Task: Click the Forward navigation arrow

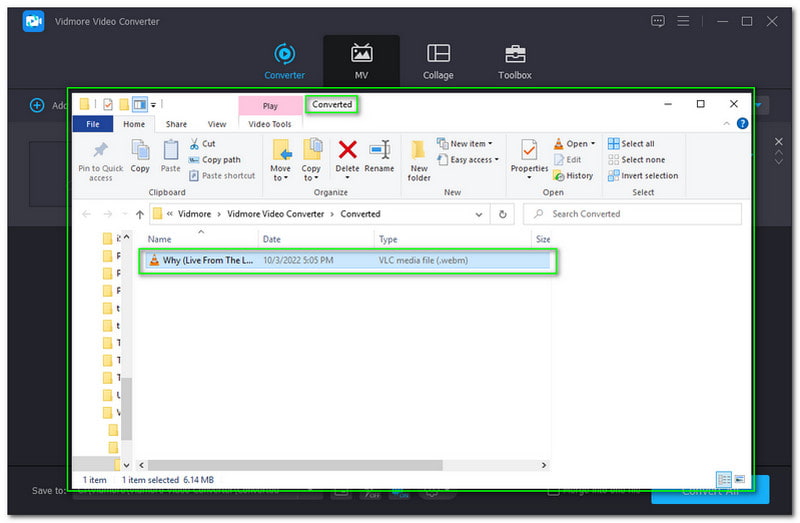Action: (107, 214)
